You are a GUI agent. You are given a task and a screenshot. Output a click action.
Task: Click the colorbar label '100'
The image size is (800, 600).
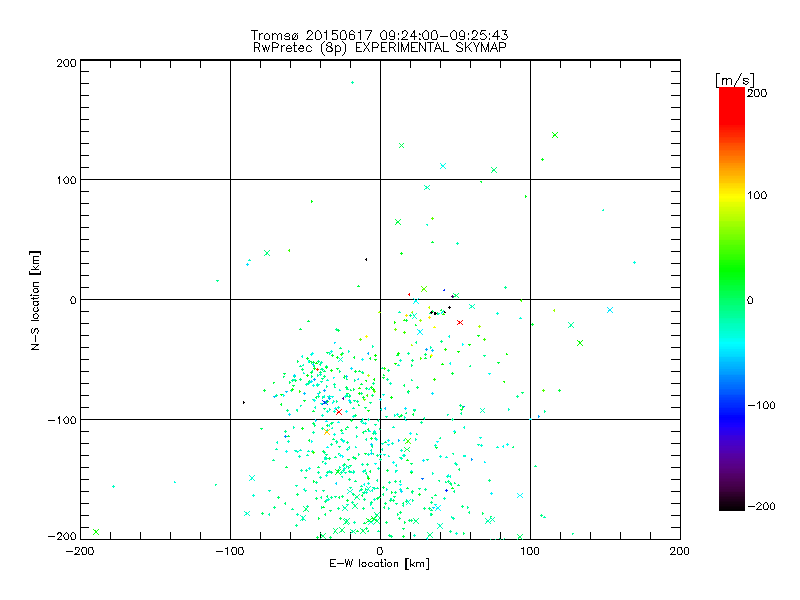click(x=757, y=195)
